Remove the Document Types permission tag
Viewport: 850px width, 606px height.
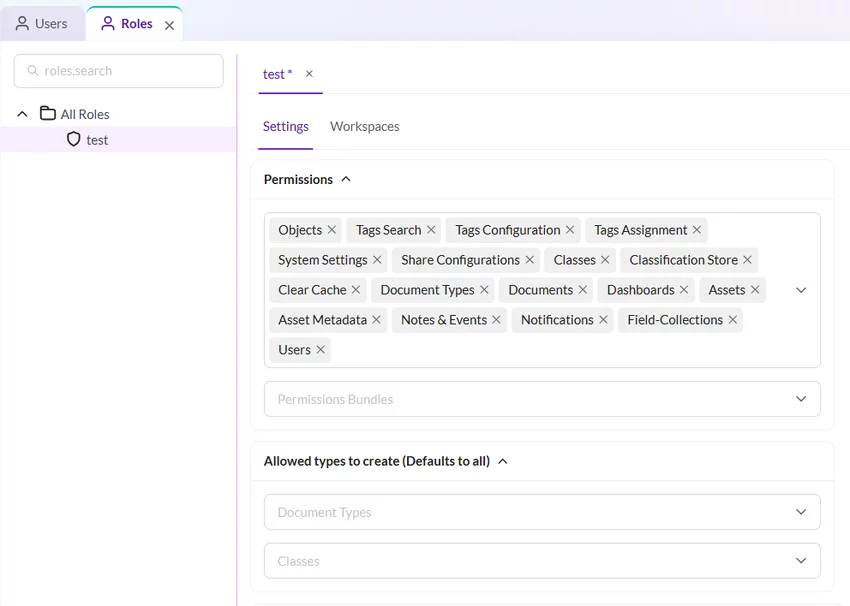coord(484,290)
